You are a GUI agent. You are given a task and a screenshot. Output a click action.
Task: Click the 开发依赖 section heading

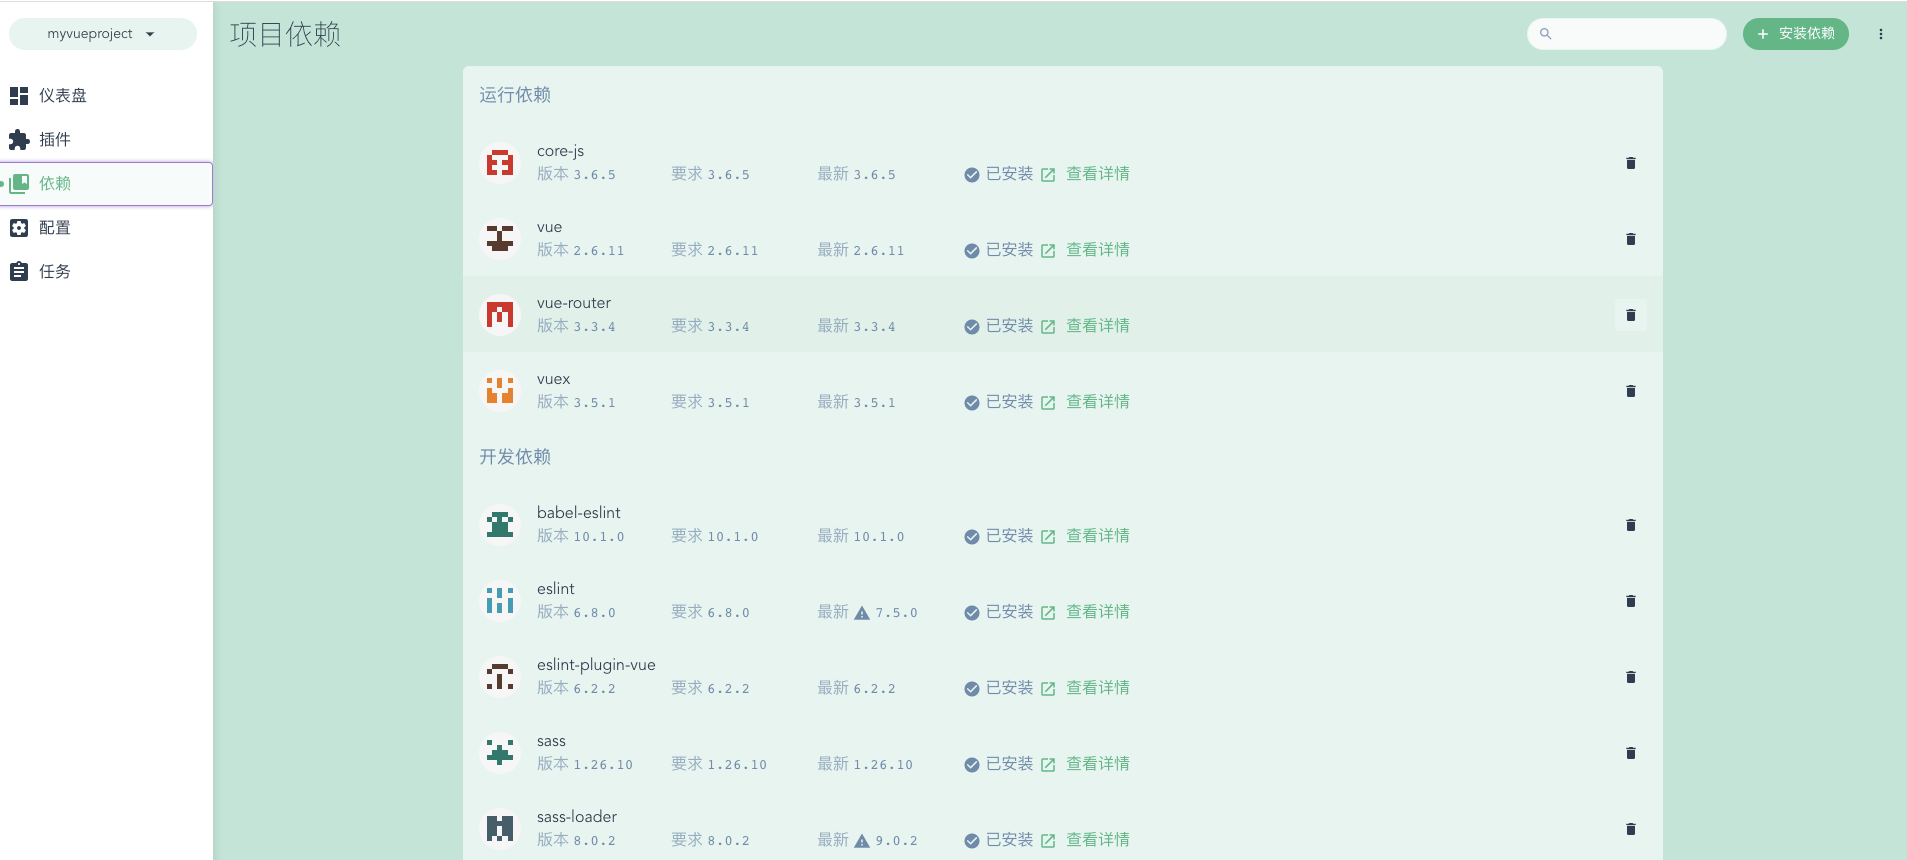515,457
